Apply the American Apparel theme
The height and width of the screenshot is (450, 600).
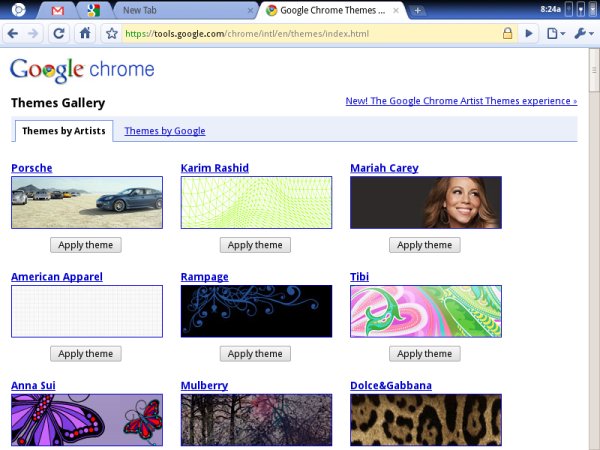point(86,354)
